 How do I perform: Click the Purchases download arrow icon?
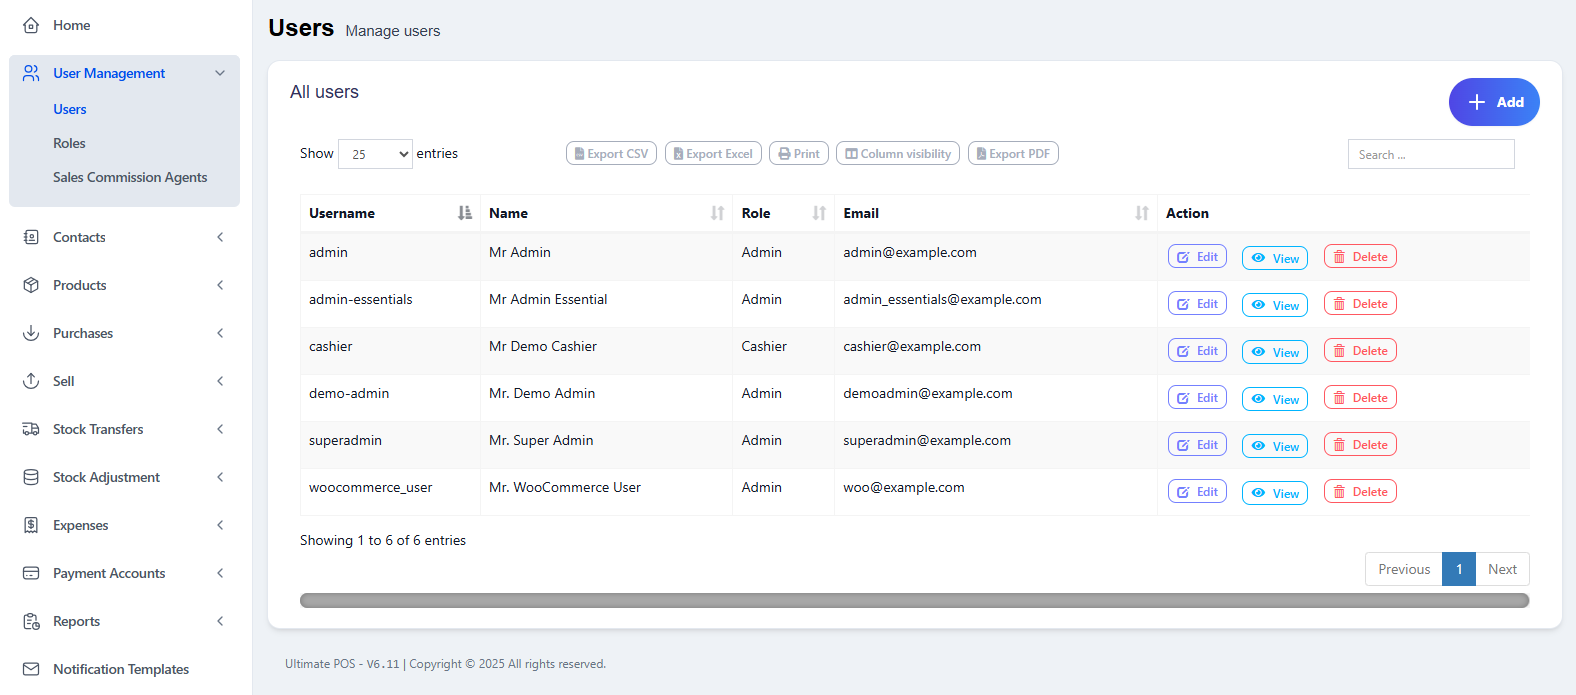pos(31,333)
